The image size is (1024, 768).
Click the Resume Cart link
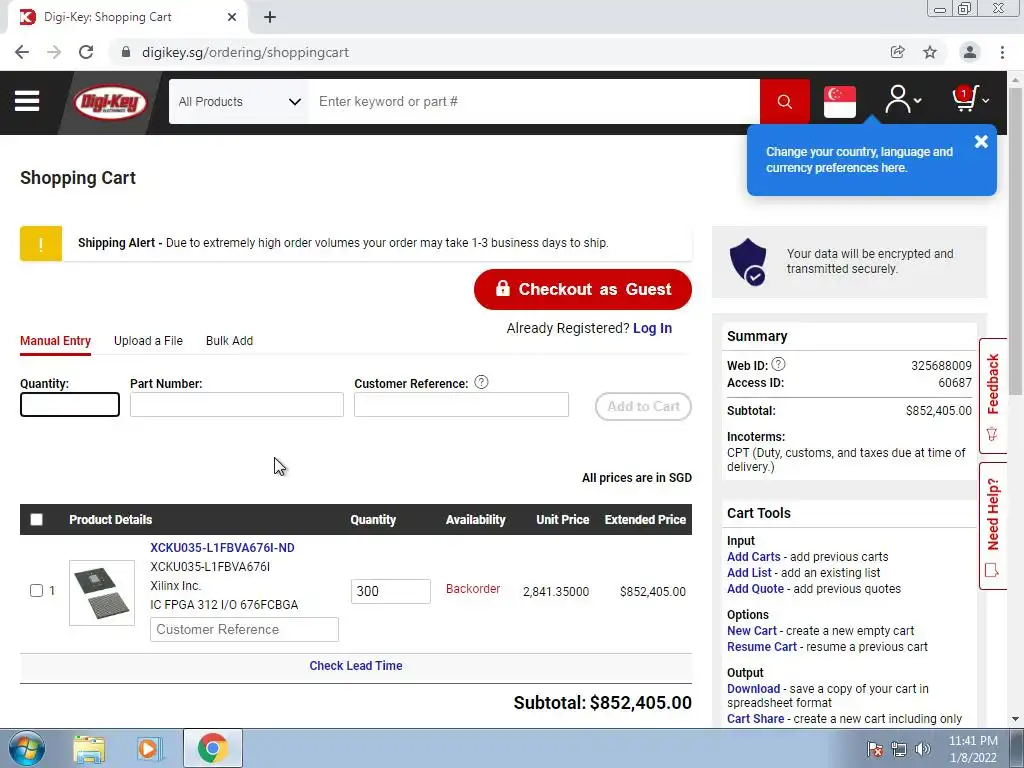tap(761, 647)
